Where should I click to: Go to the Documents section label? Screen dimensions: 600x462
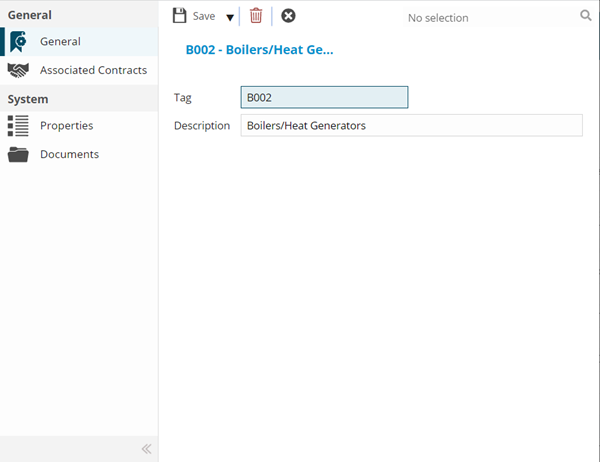point(69,154)
